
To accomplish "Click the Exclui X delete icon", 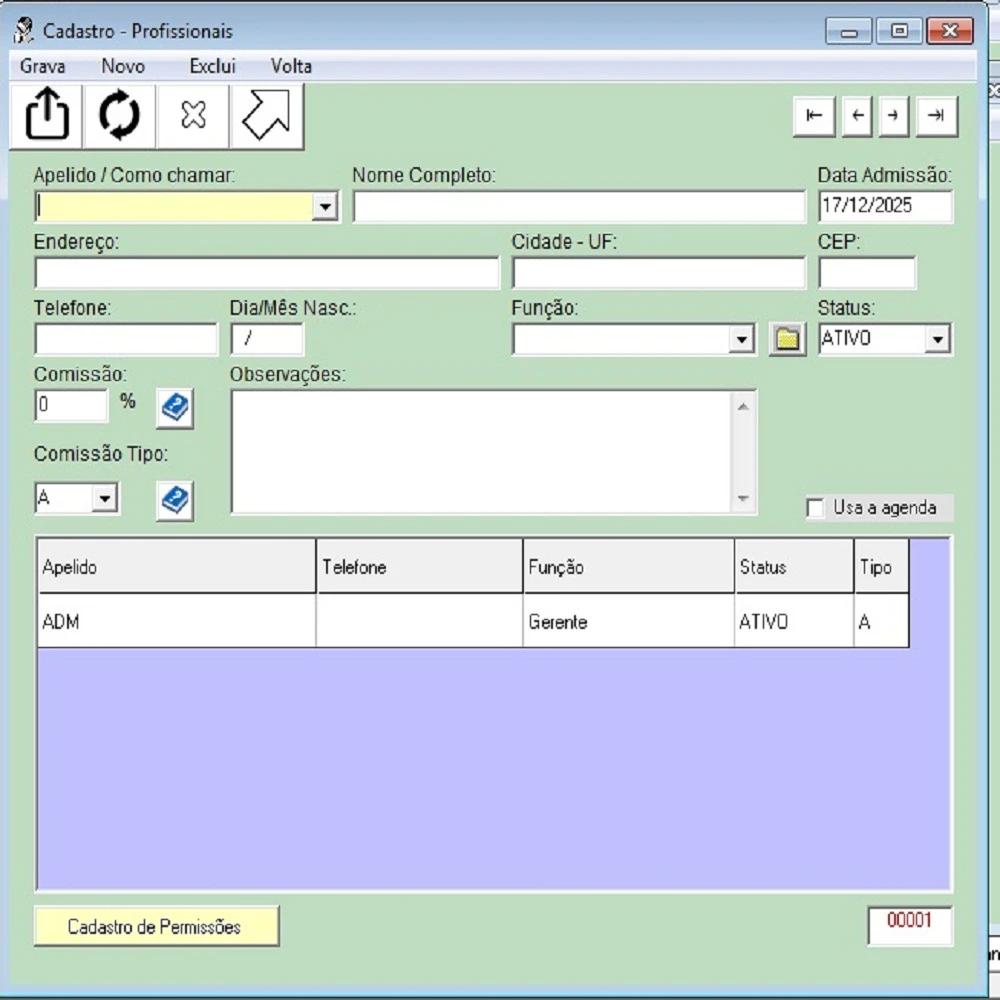I will [193, 116].
